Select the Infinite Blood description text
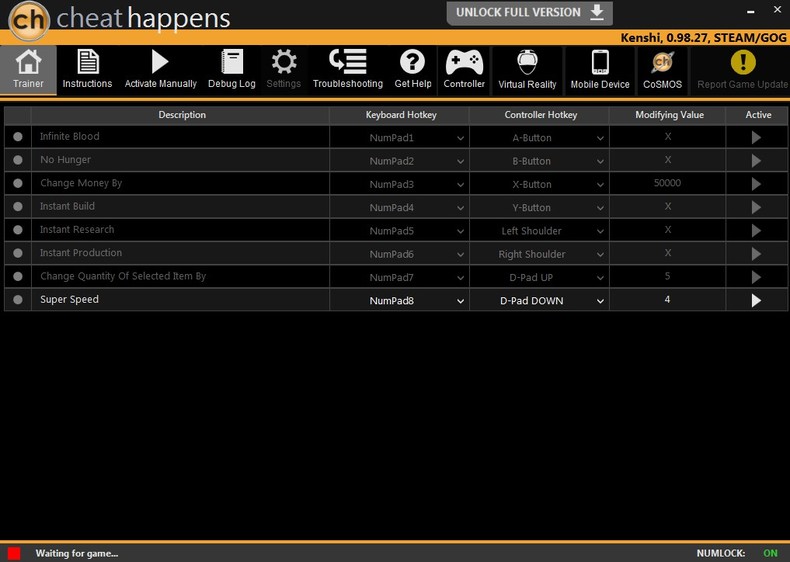This screenshot has width=790, height=562. pyautogui.click(x=70, y=136)
